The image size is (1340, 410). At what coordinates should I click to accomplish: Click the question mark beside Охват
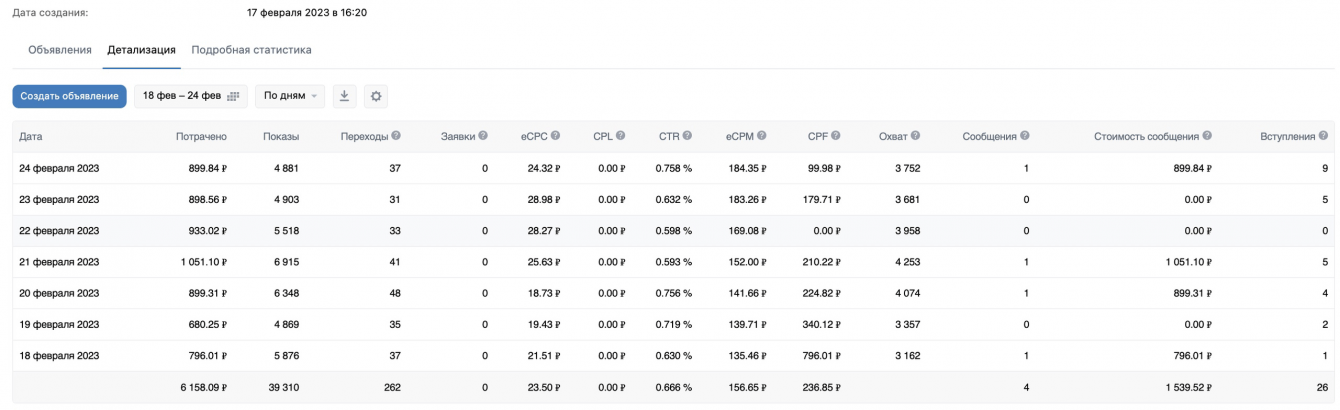click(x=915, y=136)
